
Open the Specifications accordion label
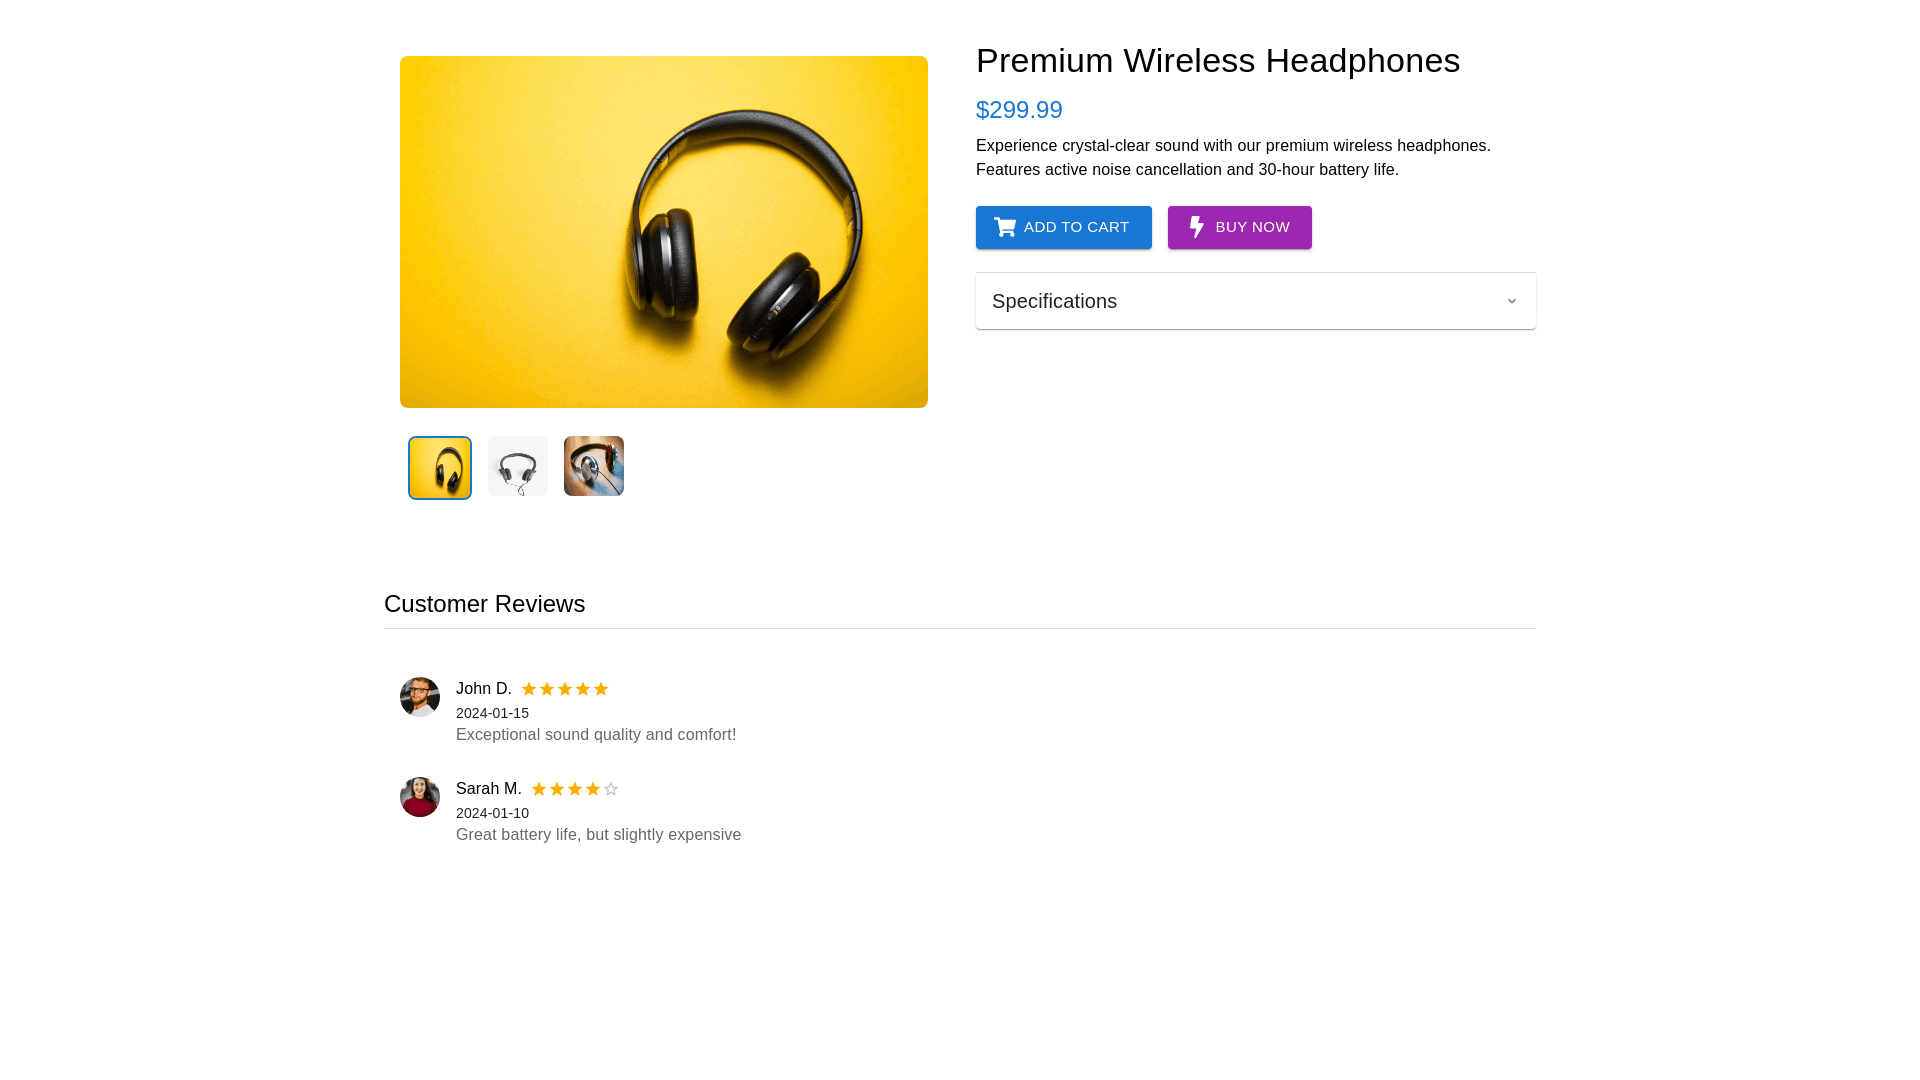click(x=1054, y=301)
